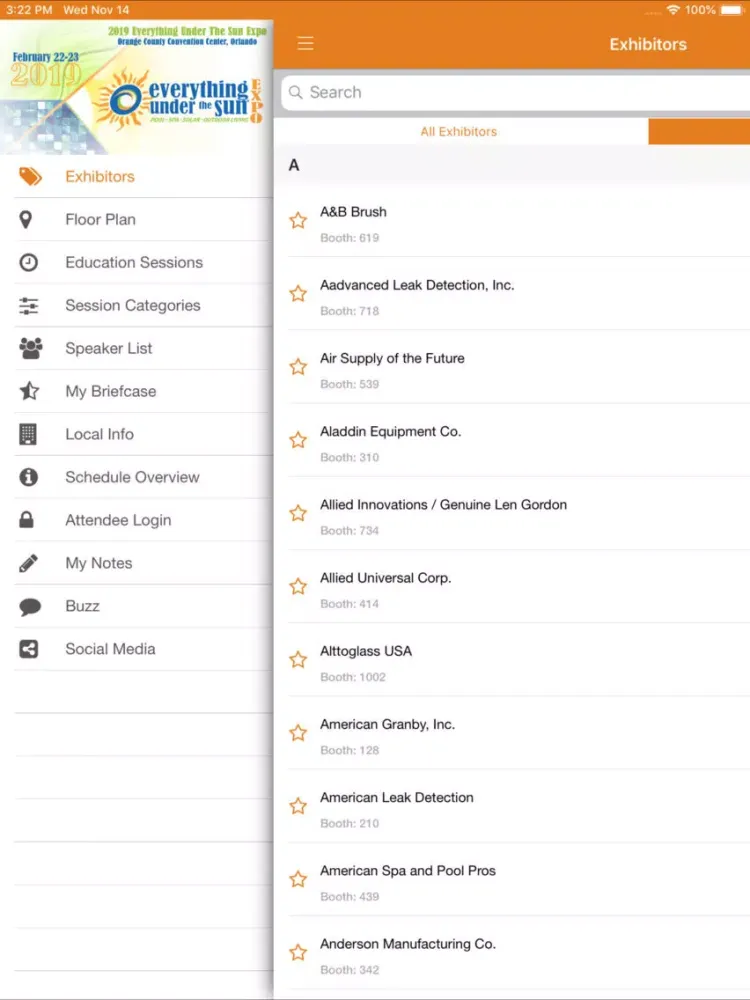Screen dimensions: 750x1000
Task: Click the Everything Under the Sun Expo banner
Action: click(x=136, y=87)
